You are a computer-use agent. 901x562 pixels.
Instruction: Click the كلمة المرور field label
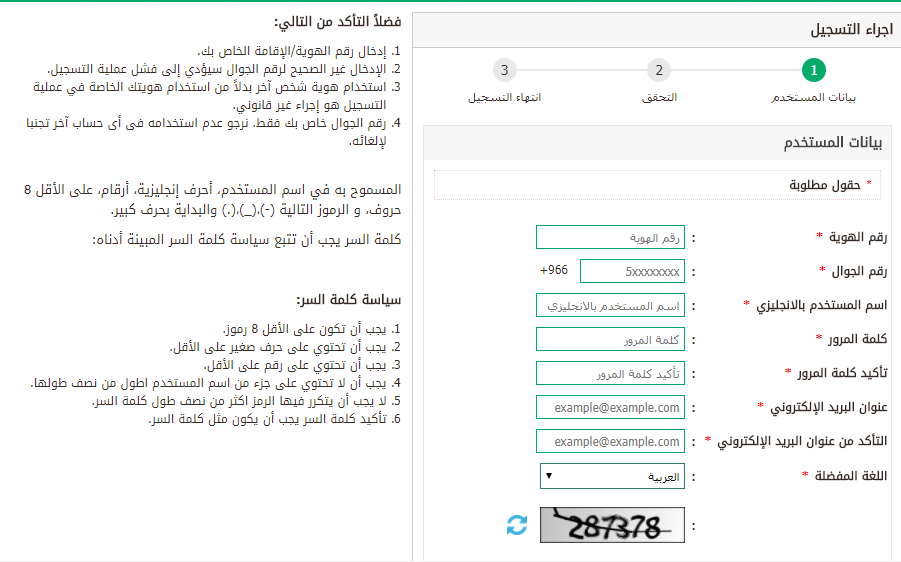click(x=857, y=339)
